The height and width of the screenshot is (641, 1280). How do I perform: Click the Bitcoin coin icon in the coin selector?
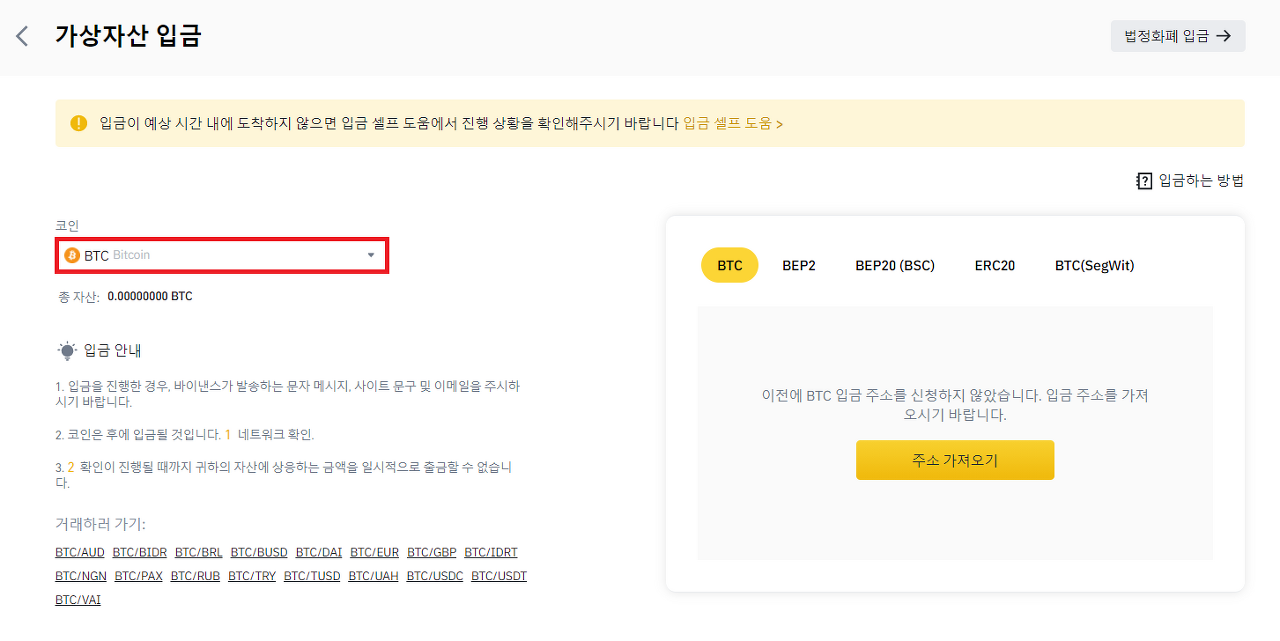[x=72, y=255]
